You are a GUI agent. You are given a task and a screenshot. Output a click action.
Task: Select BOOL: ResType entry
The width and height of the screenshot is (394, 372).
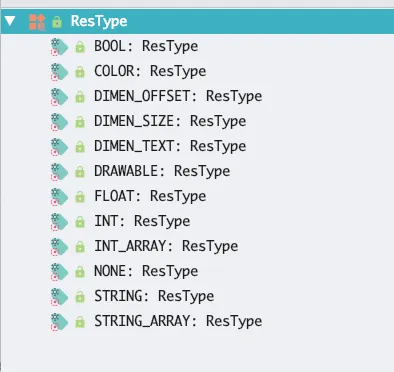[146, 46]
